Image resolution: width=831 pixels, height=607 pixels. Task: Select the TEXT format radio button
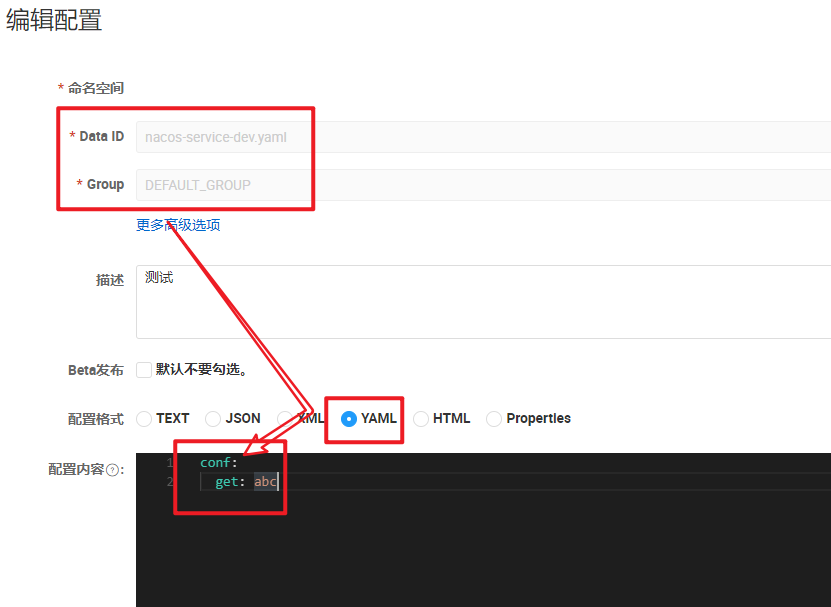[x=144, y=419]
